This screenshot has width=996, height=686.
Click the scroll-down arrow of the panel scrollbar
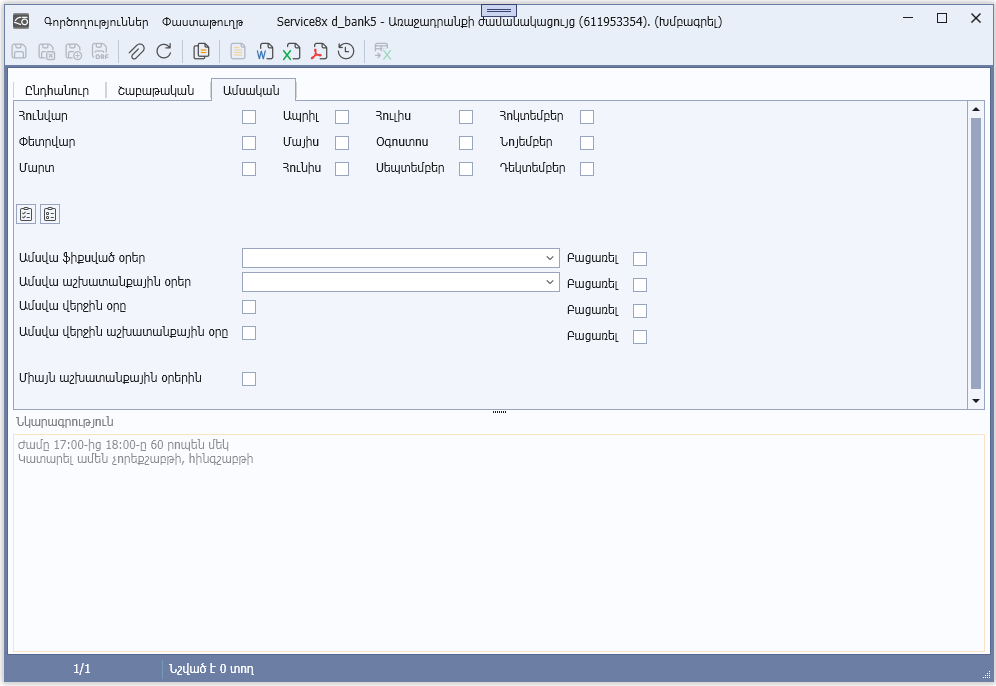coord(976,400)
